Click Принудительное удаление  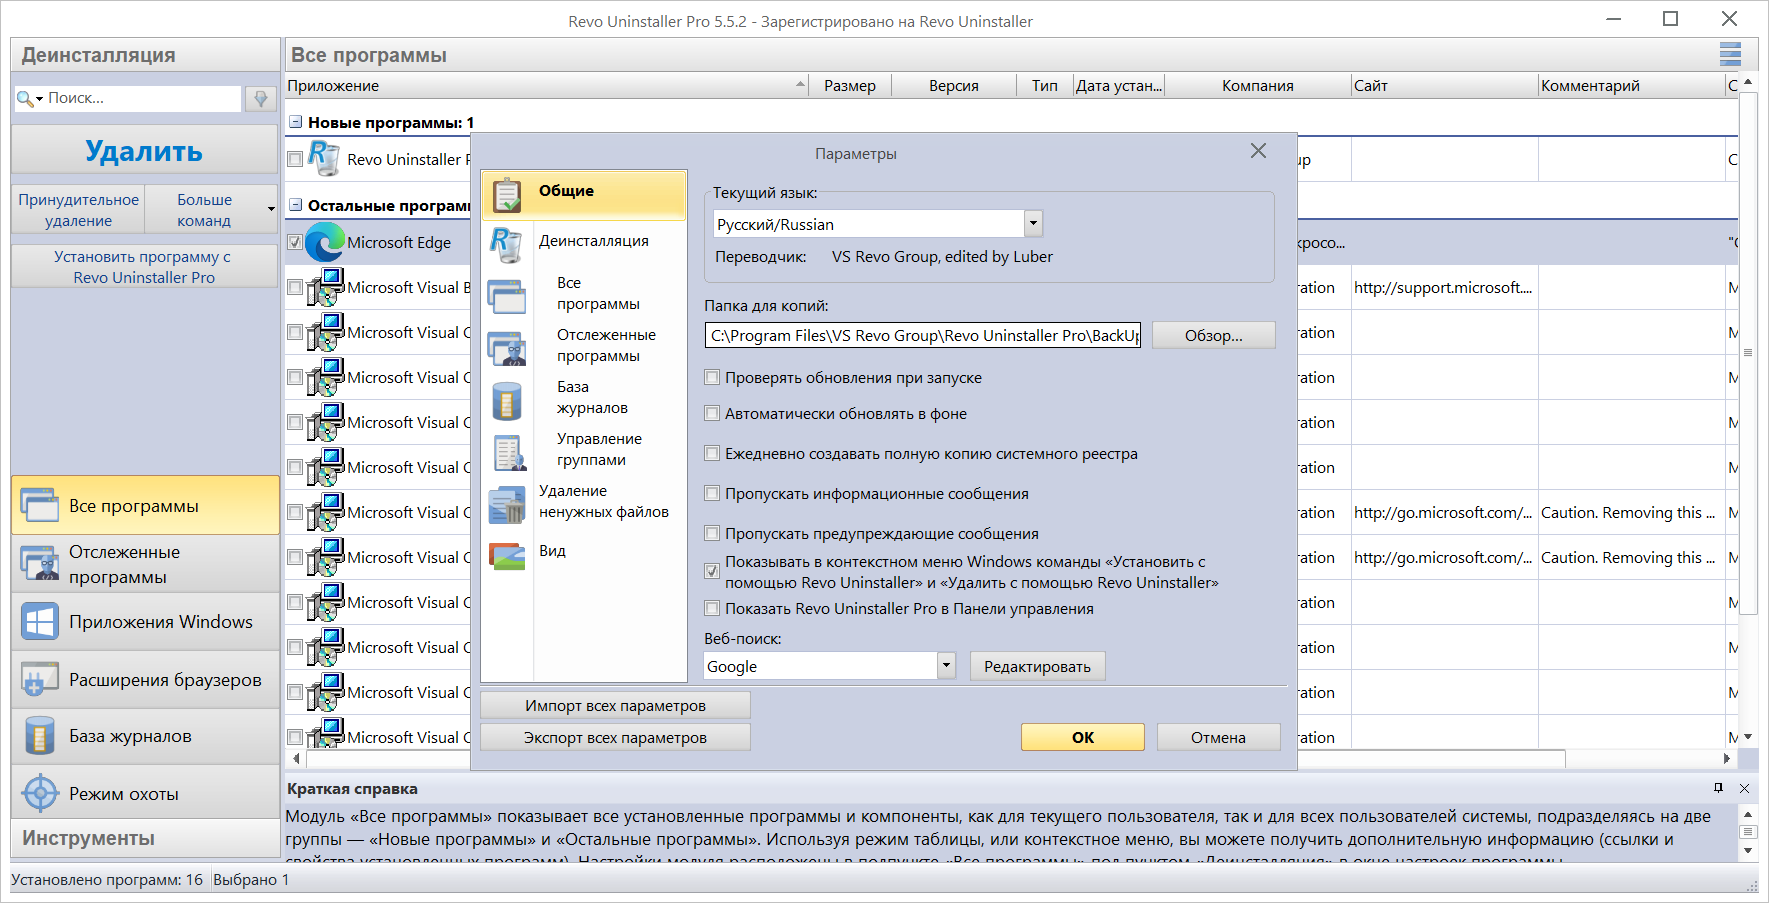(79, 210)
